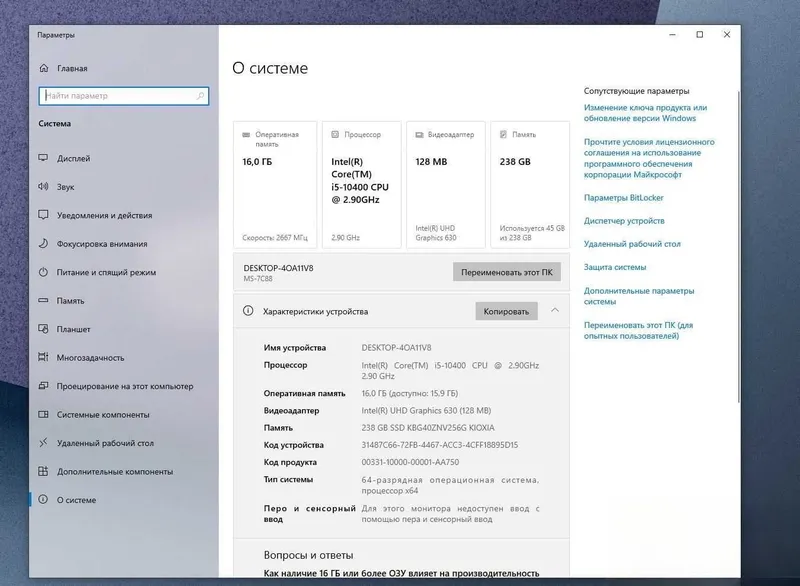Open Дополнительные параметры системы link
800x586 pixels.
point(639,296)
